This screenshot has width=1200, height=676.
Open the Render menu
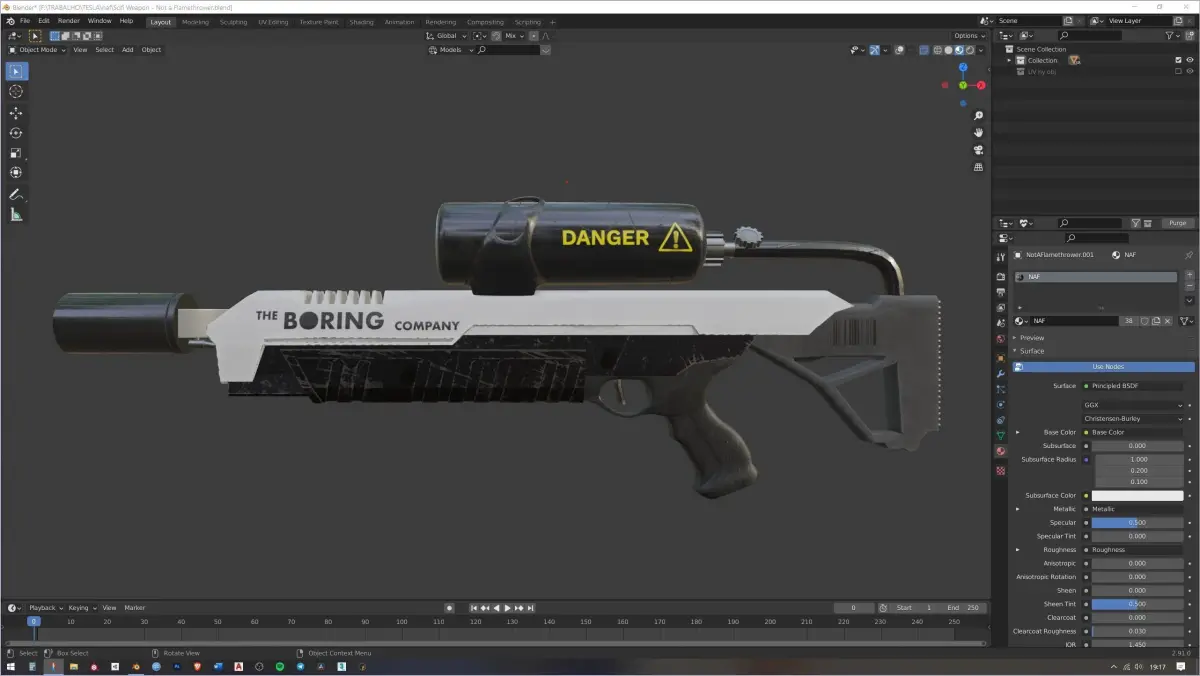(68, 20)
